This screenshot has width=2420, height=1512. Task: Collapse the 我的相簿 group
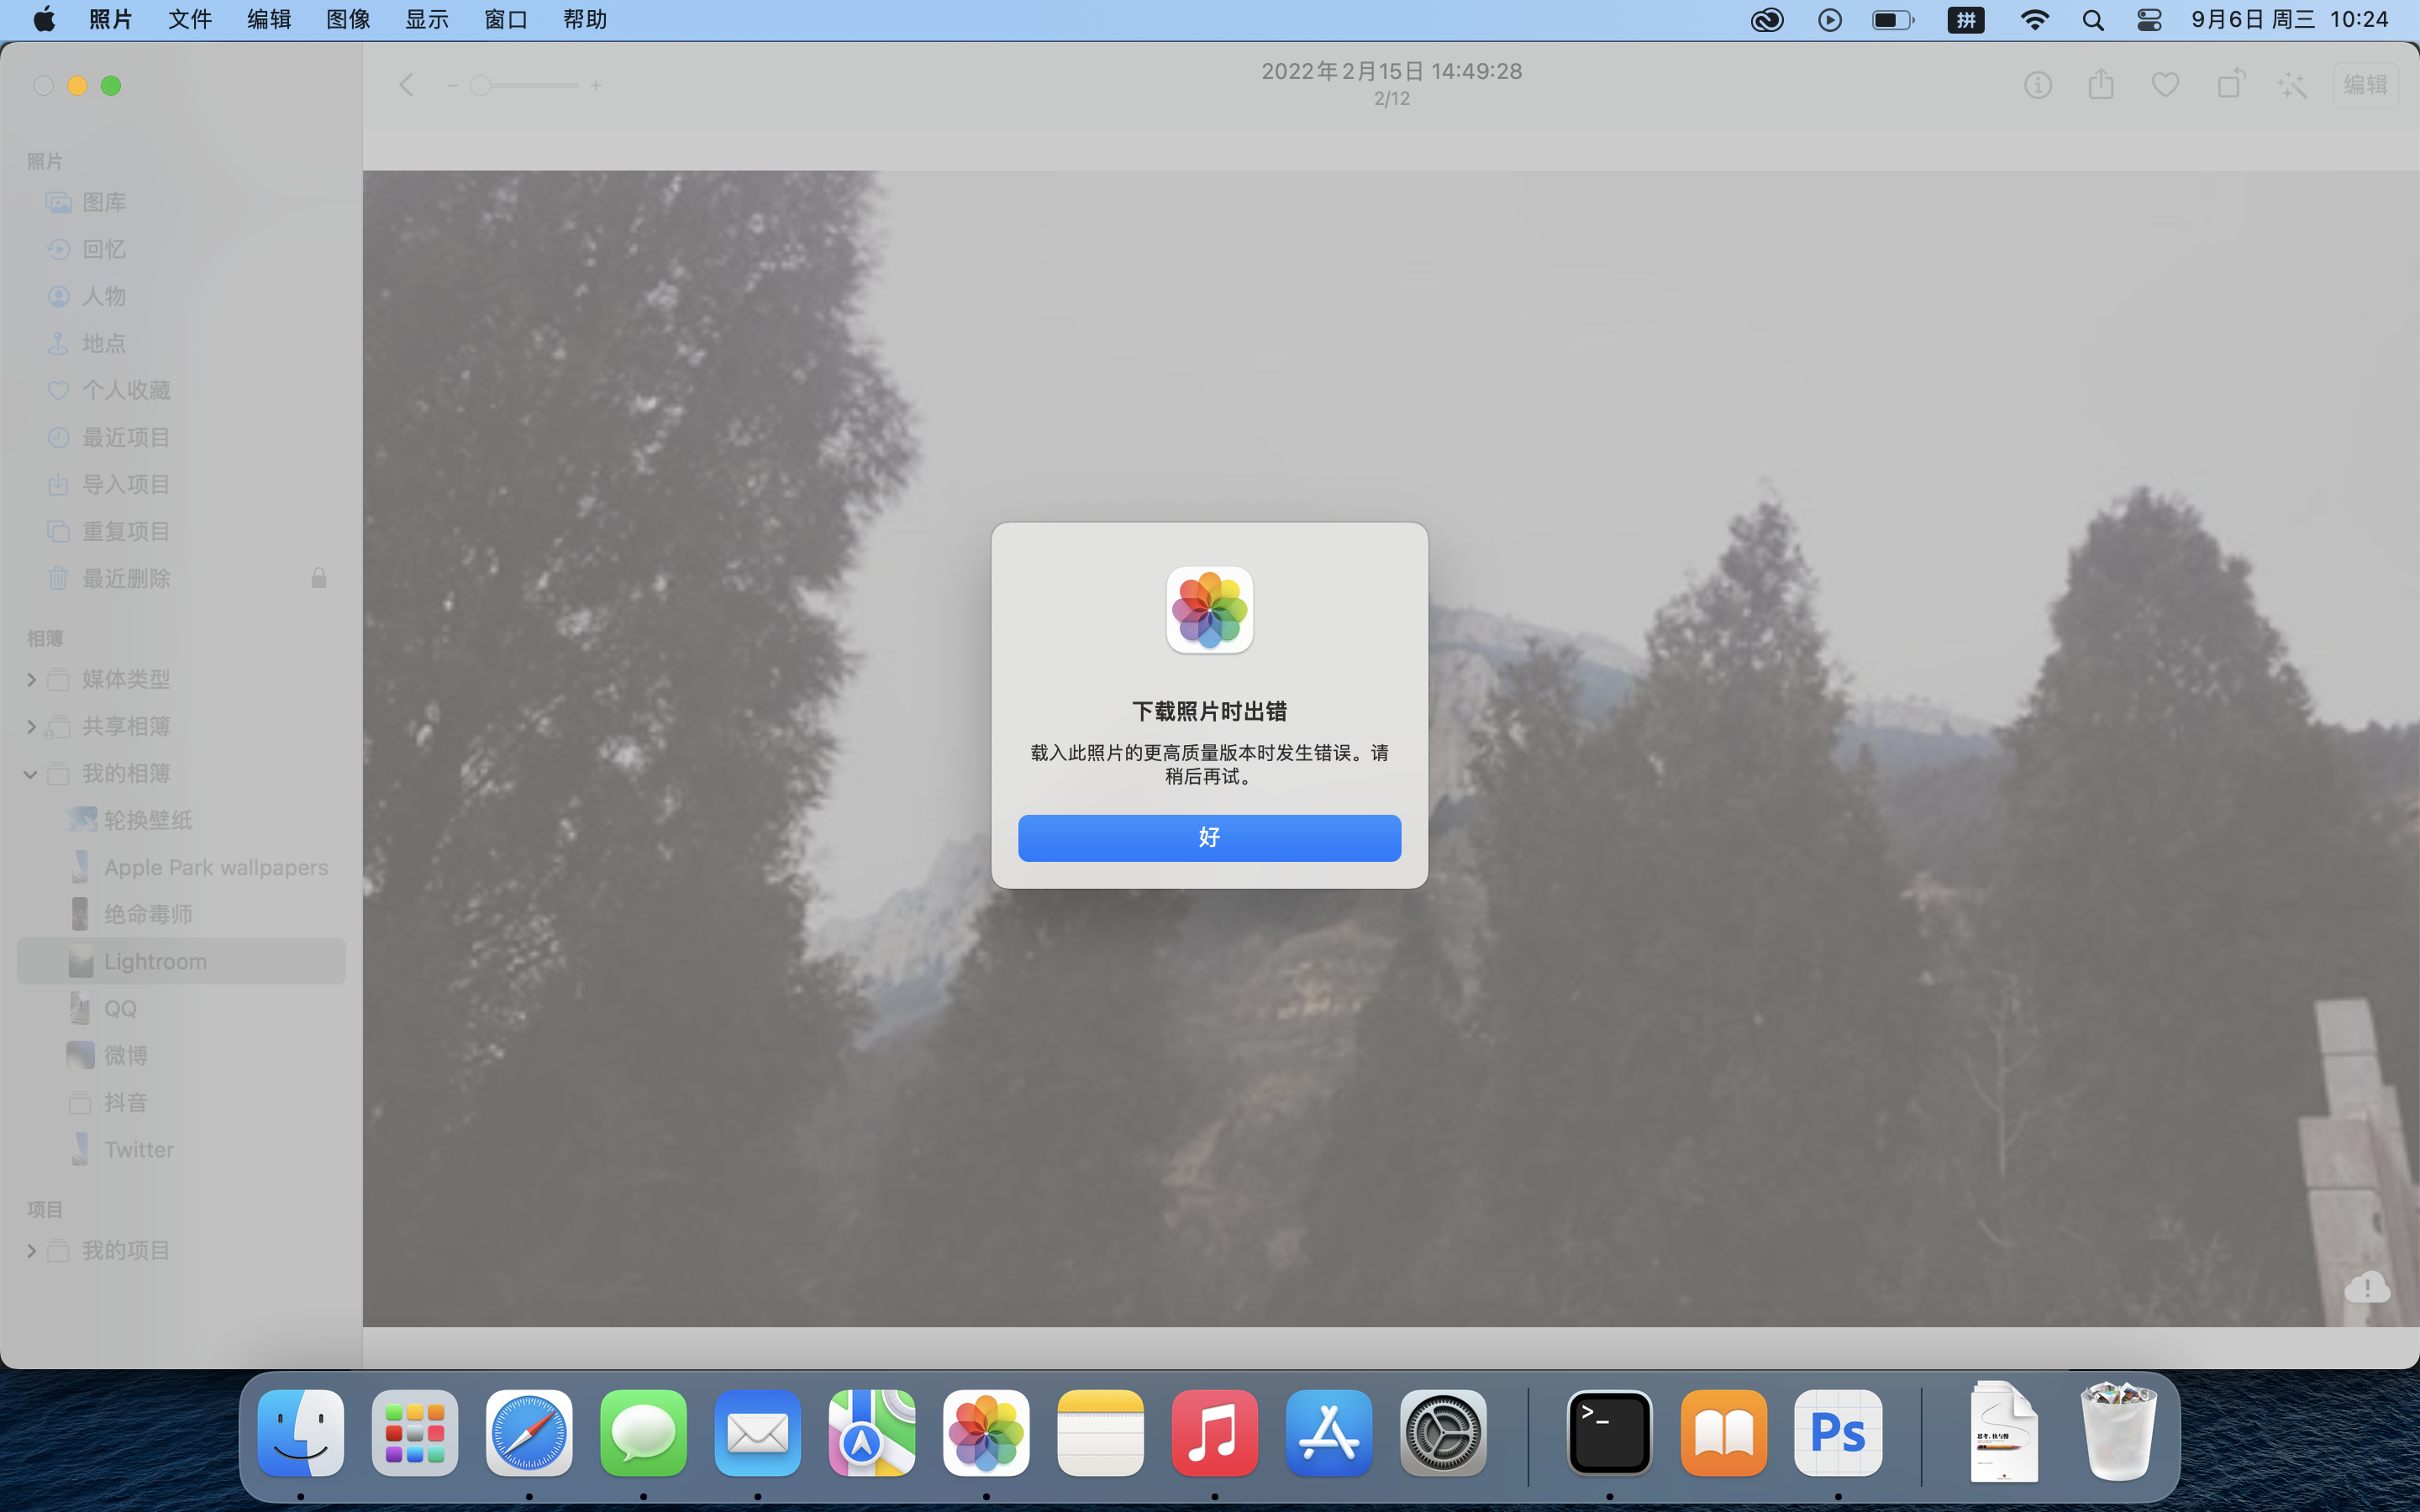pyautogui.click(x=31, y=774)
